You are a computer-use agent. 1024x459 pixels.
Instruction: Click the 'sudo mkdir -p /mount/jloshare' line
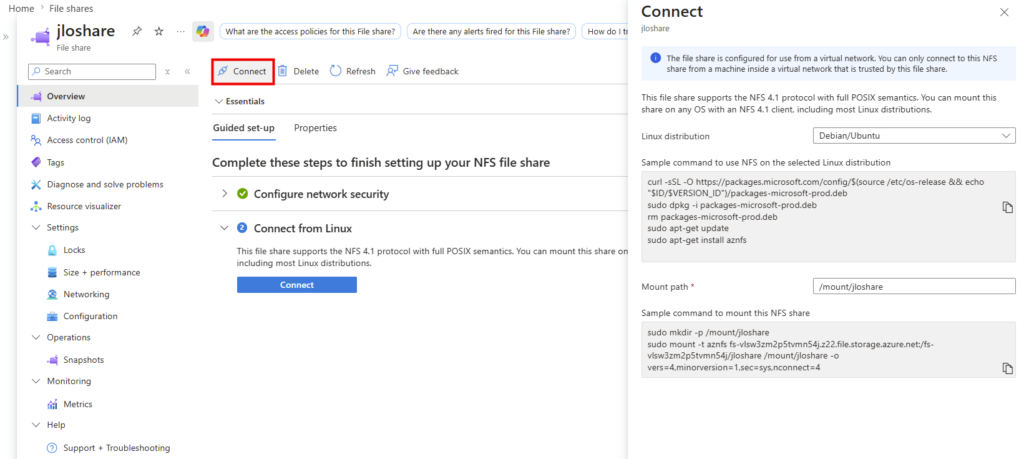pyautogui.click(x=709, y=332)
